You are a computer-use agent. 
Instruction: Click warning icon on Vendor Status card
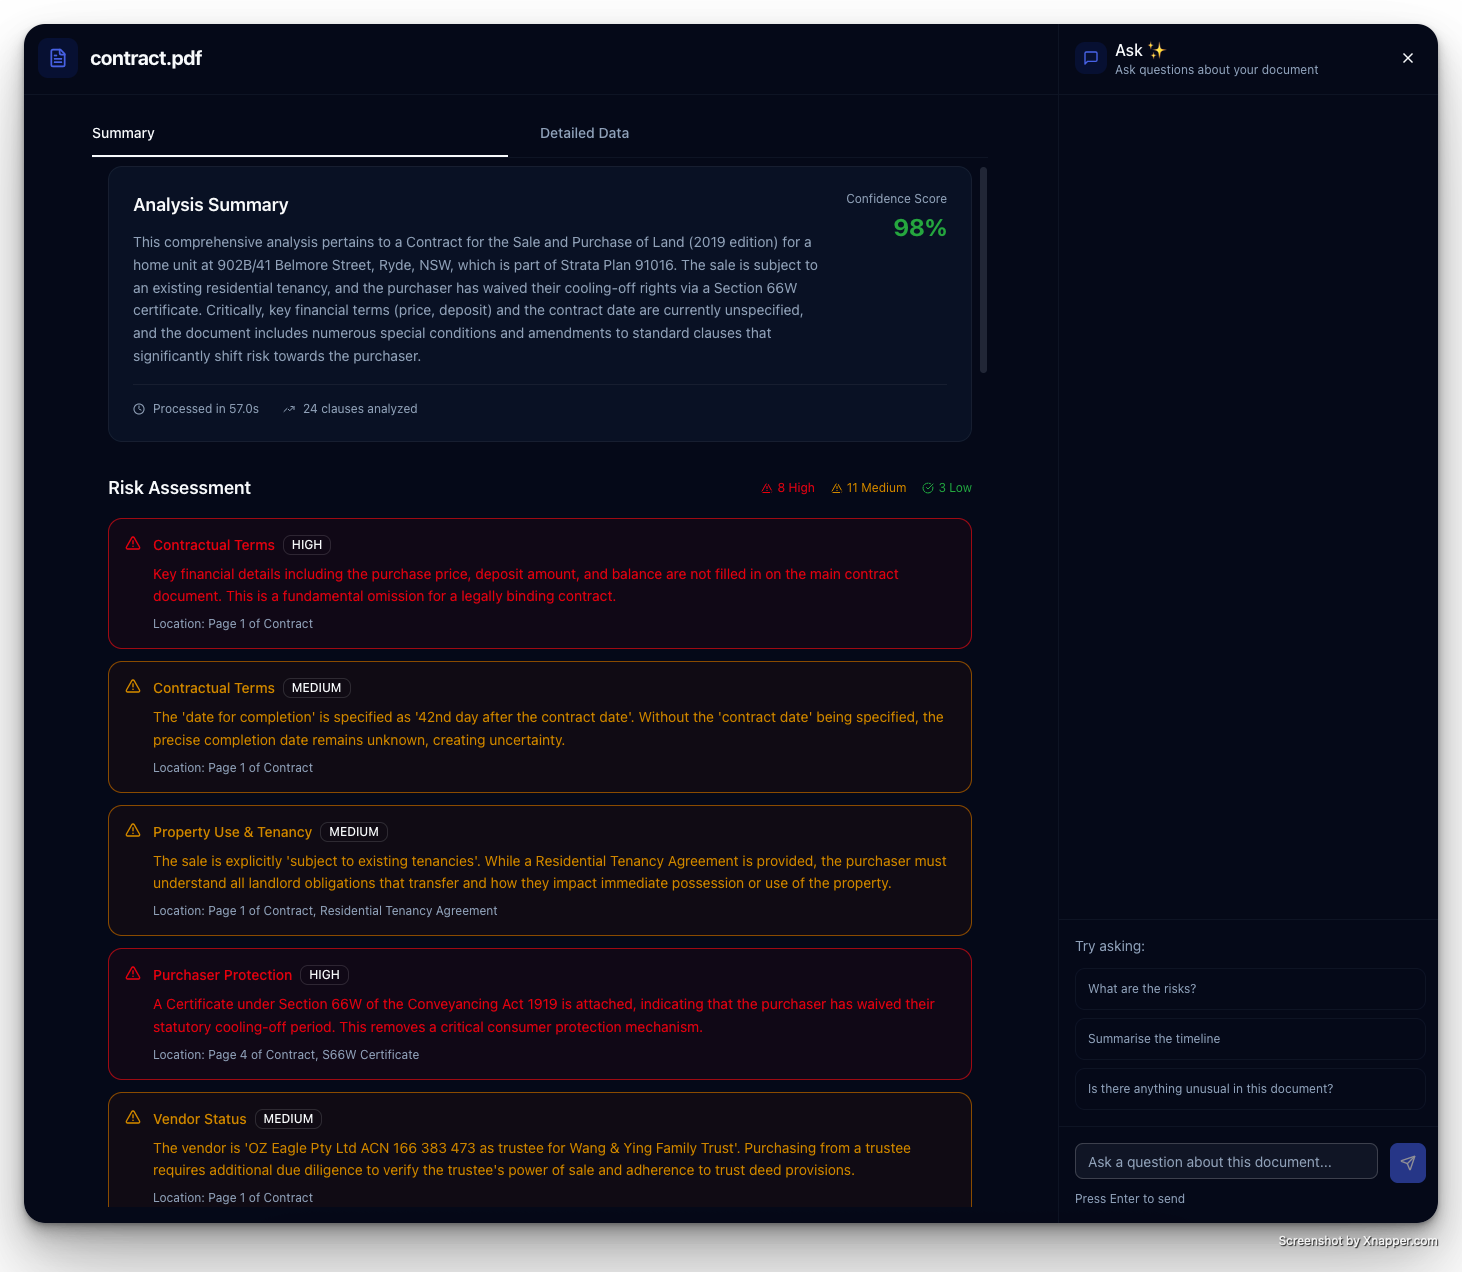click(133, 1118)
